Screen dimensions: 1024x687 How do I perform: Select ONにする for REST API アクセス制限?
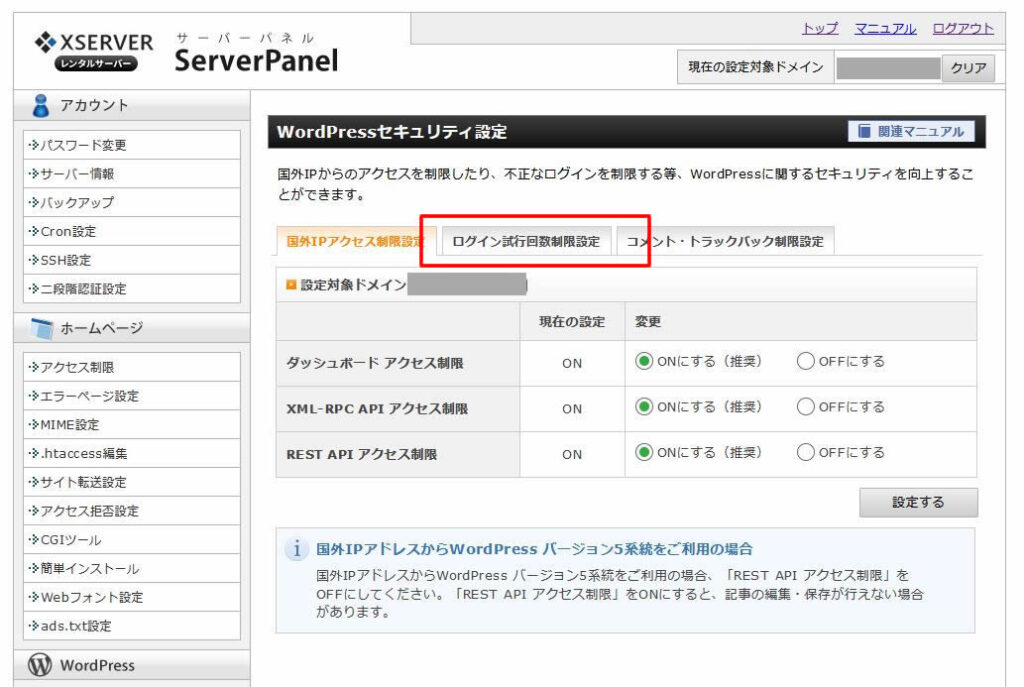pyautogui.click(x=644, y=452)
